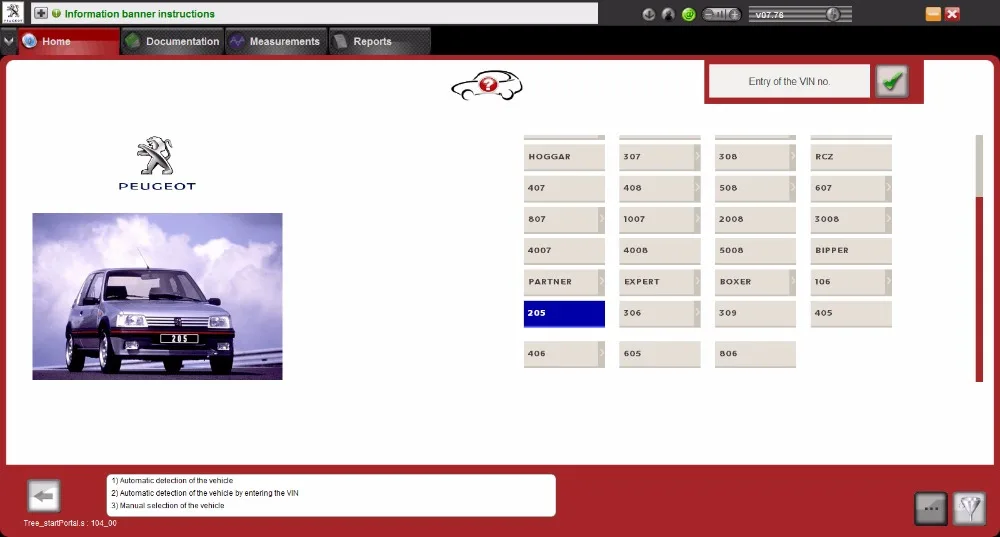Select the 4007 model
Image resolution: width=1000 pixels, height=537 pixels.
point(564,251)
